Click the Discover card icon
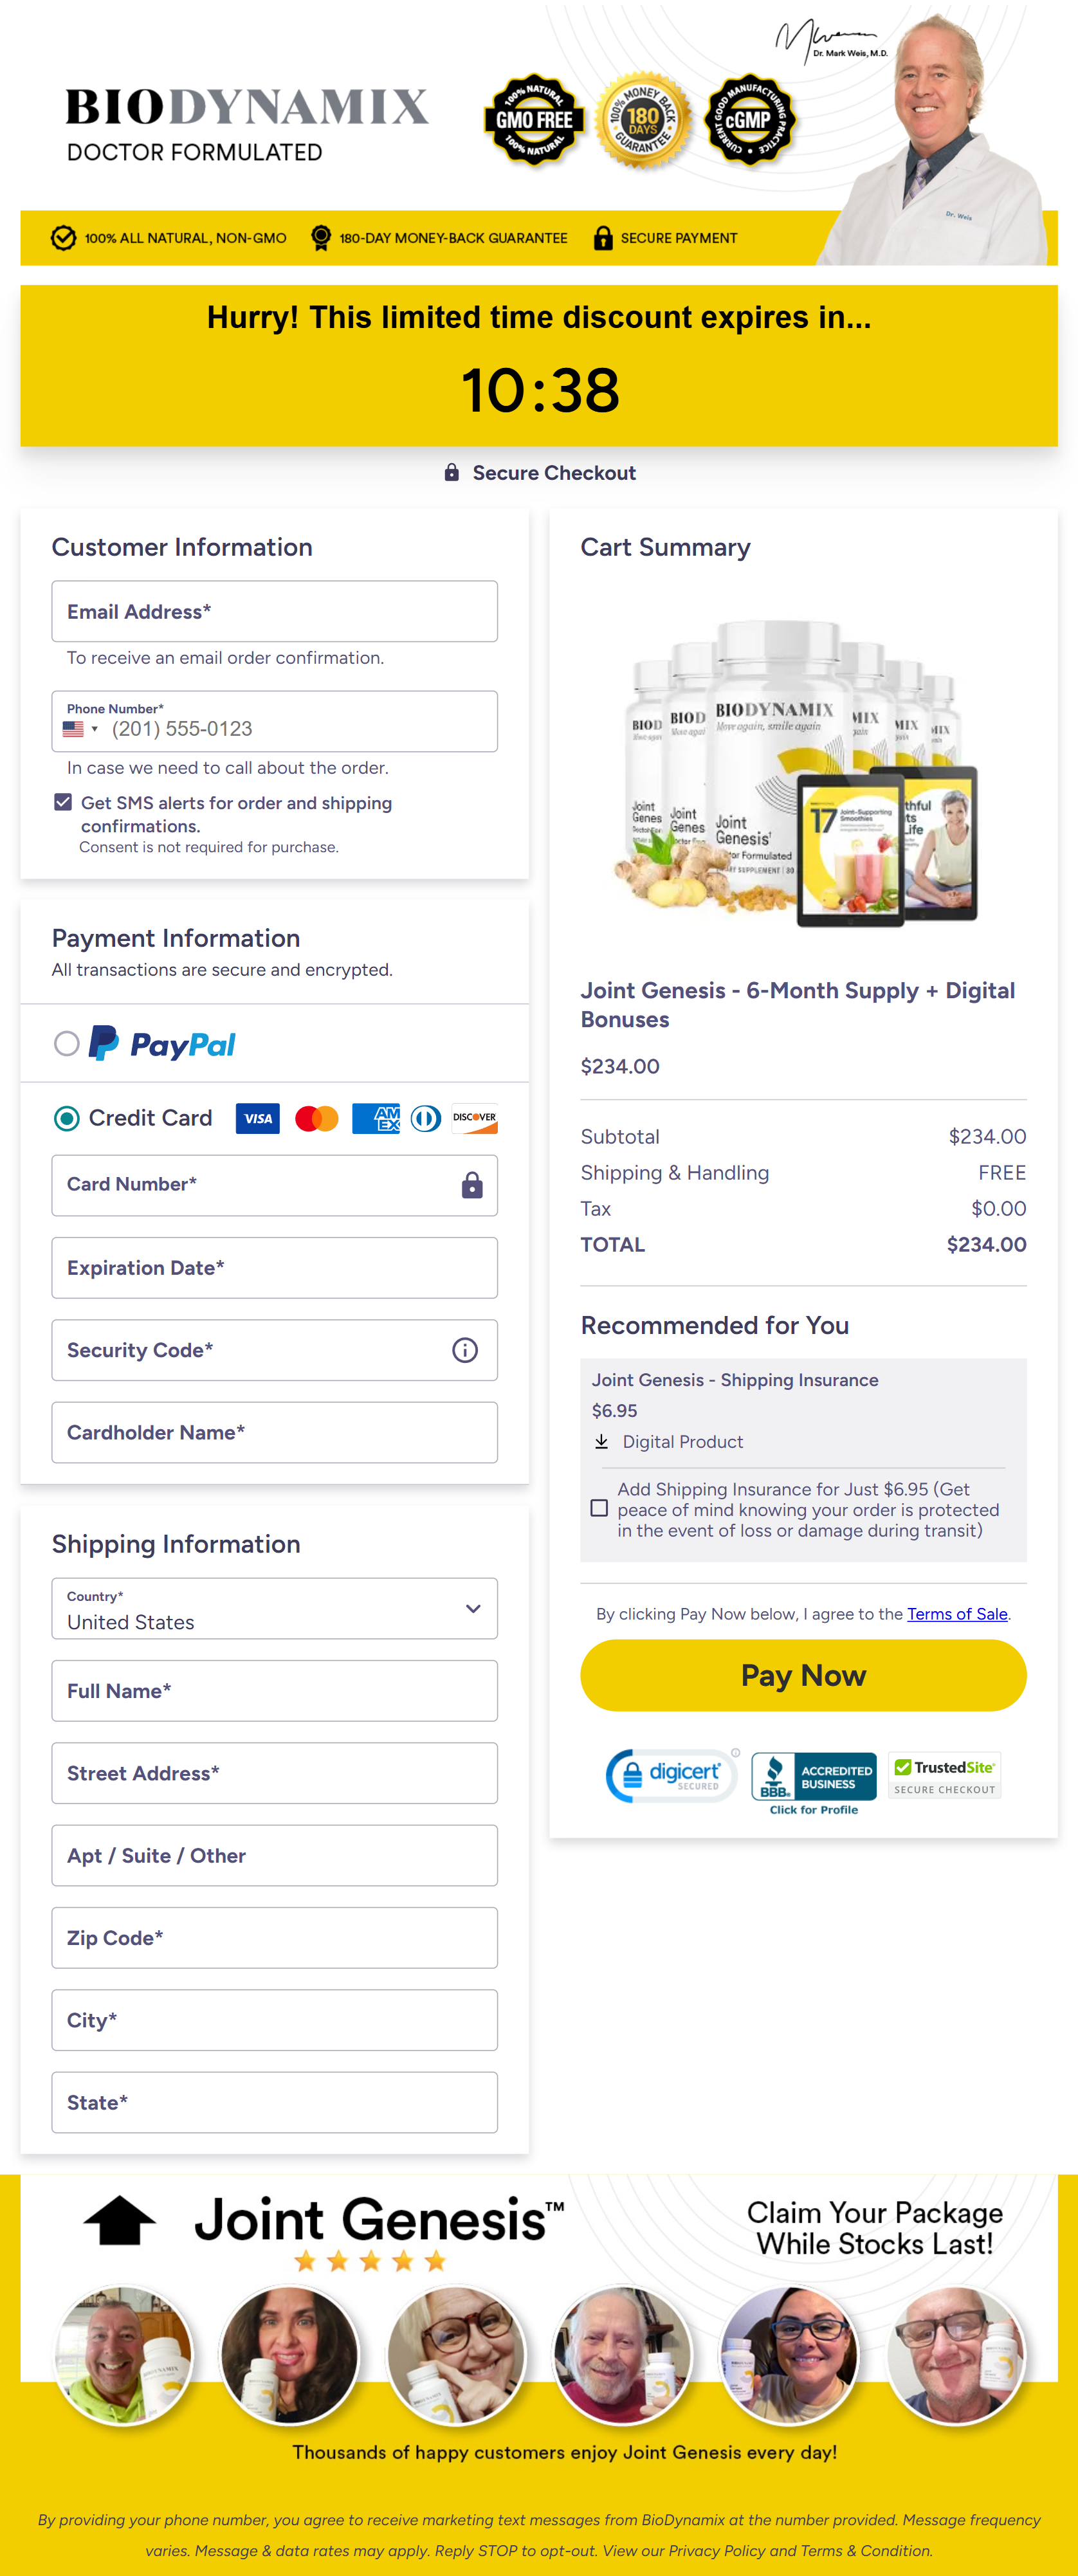 (x=475, y=1118)
